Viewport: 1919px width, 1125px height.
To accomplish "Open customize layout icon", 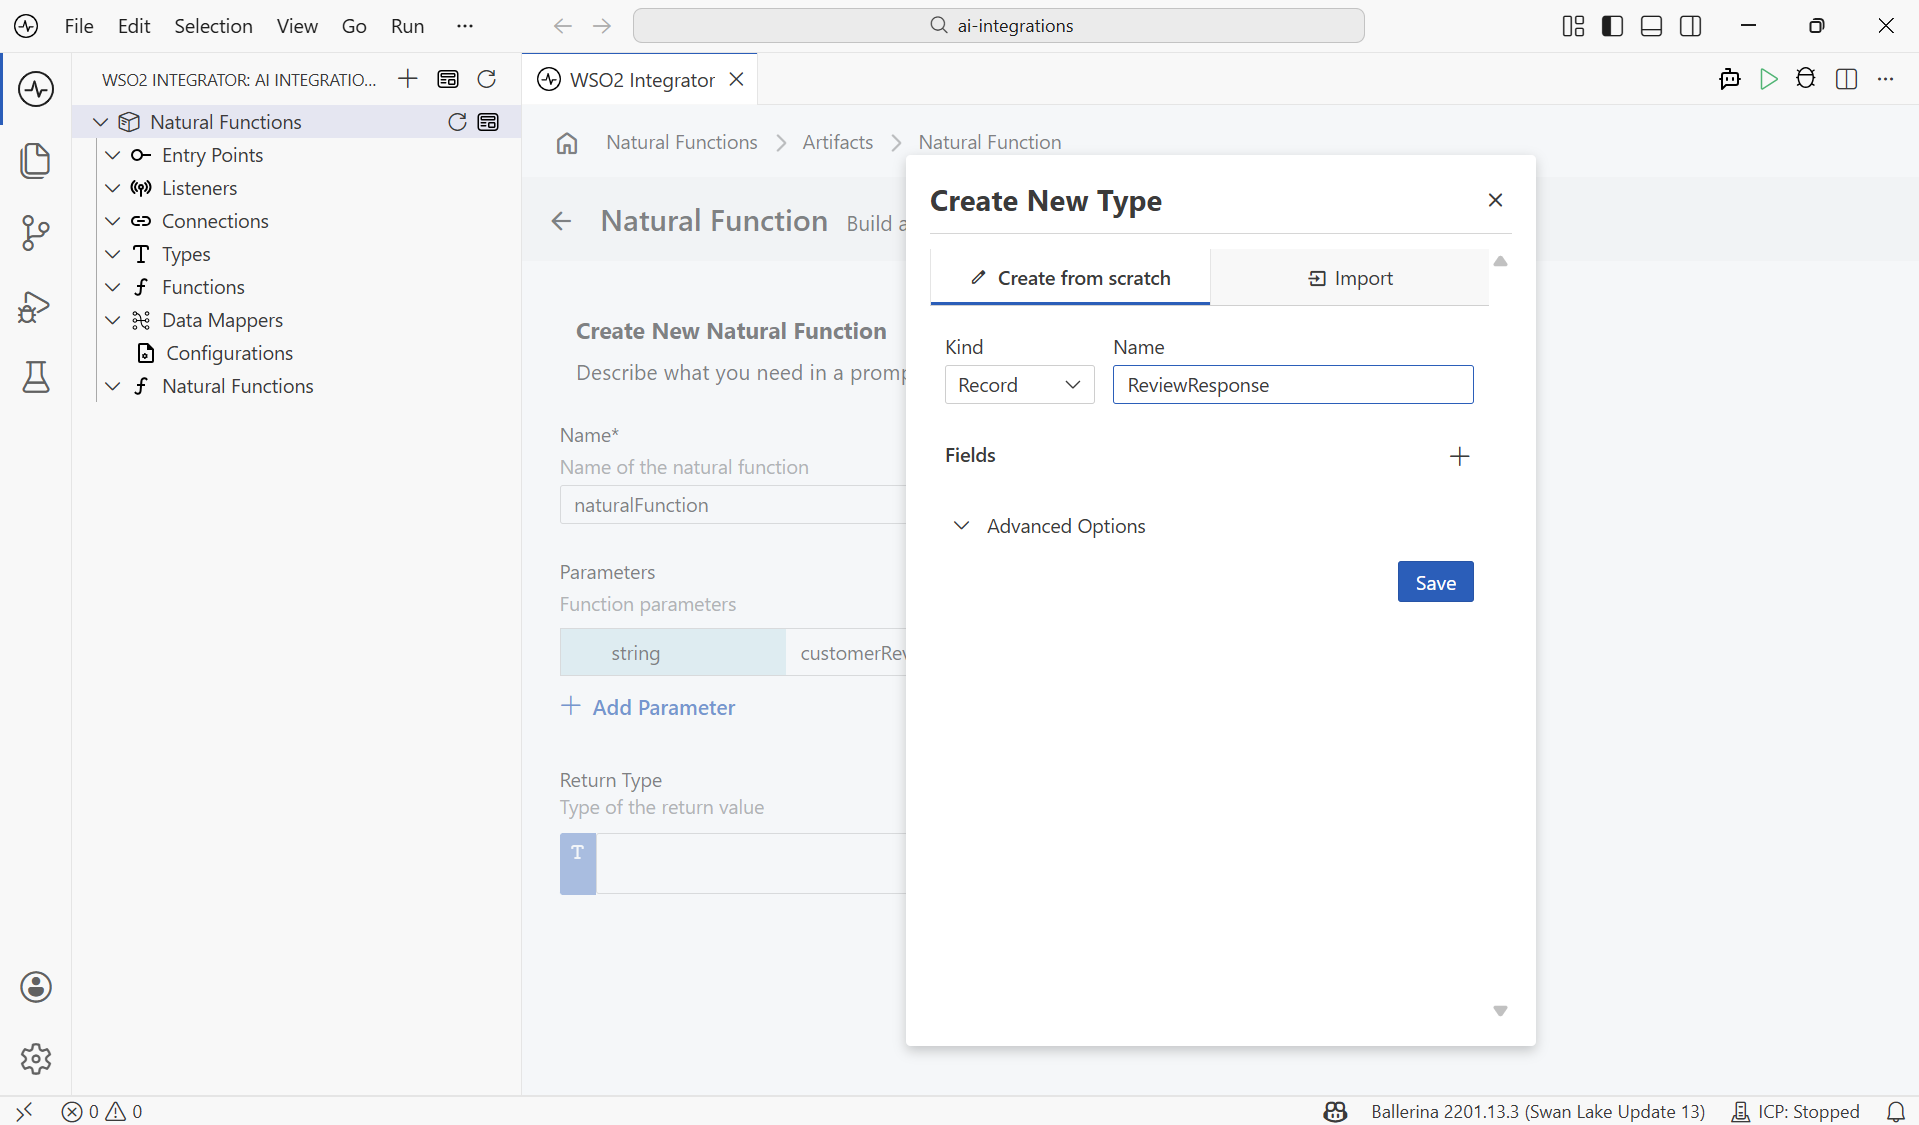I will [1573, 26].
